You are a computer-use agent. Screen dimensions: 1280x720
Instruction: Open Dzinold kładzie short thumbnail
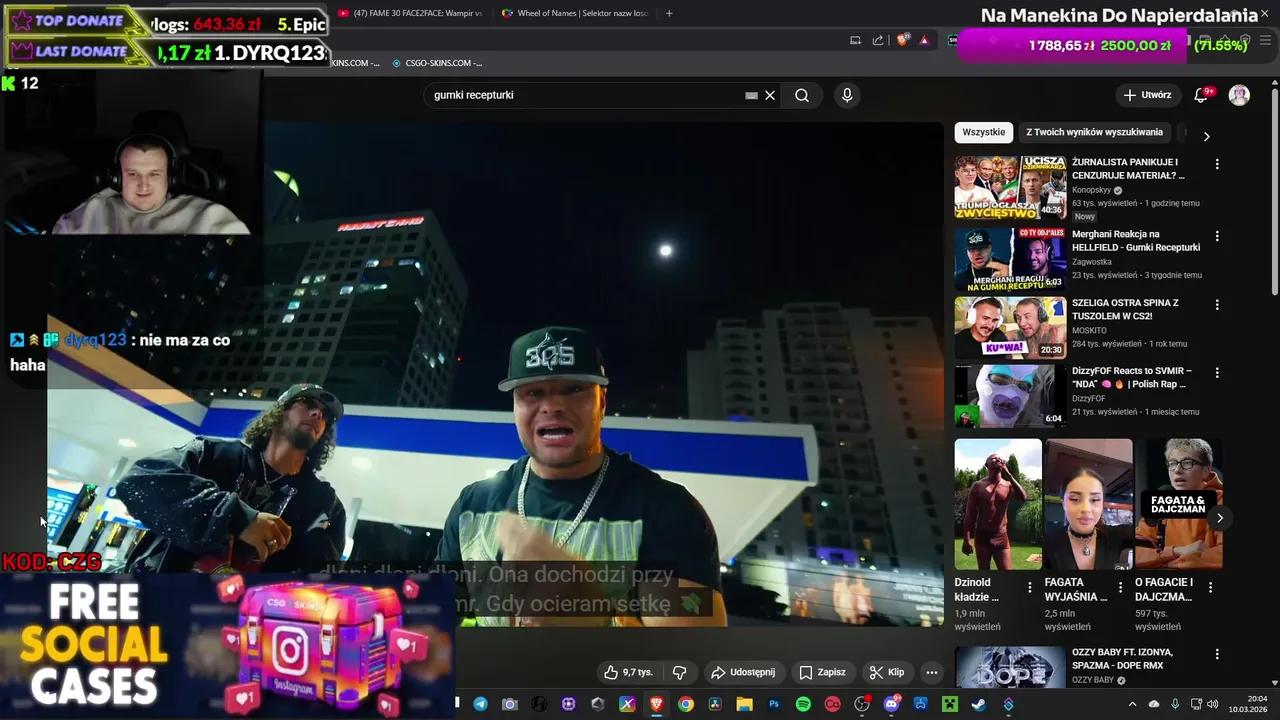click(998, 504)
